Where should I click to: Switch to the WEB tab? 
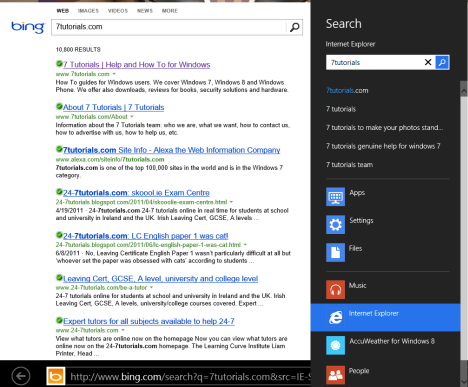63,11
